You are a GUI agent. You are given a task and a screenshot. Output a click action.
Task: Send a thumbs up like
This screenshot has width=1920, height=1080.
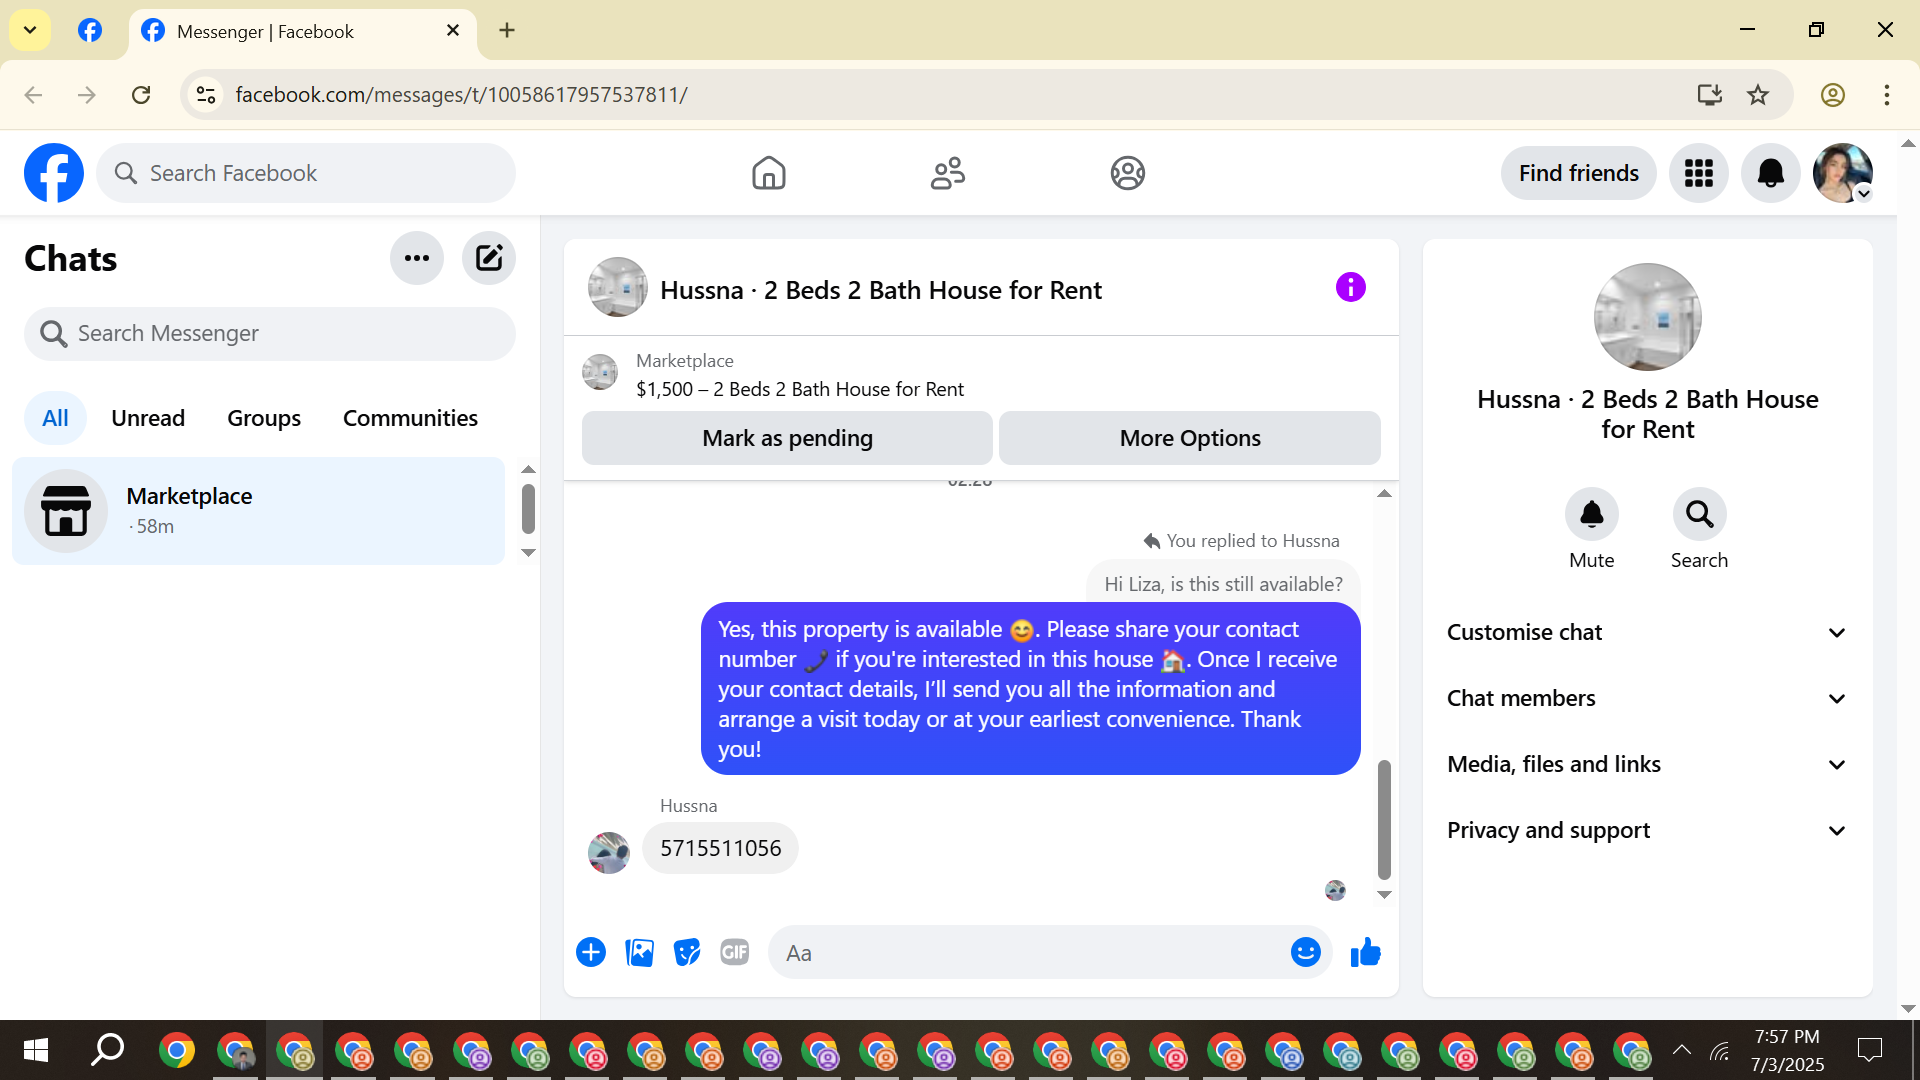click(1365, 952)
